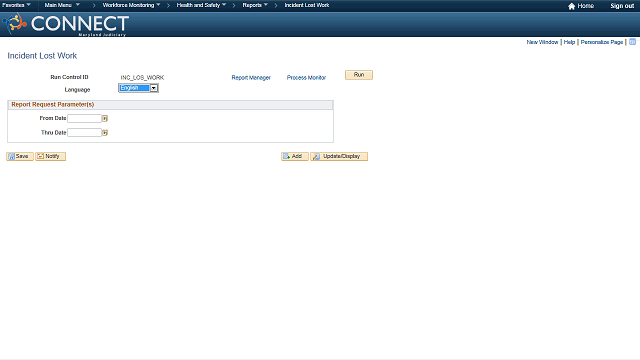Click the page info icon beside Personalize Page

click(x=632, y=42)
